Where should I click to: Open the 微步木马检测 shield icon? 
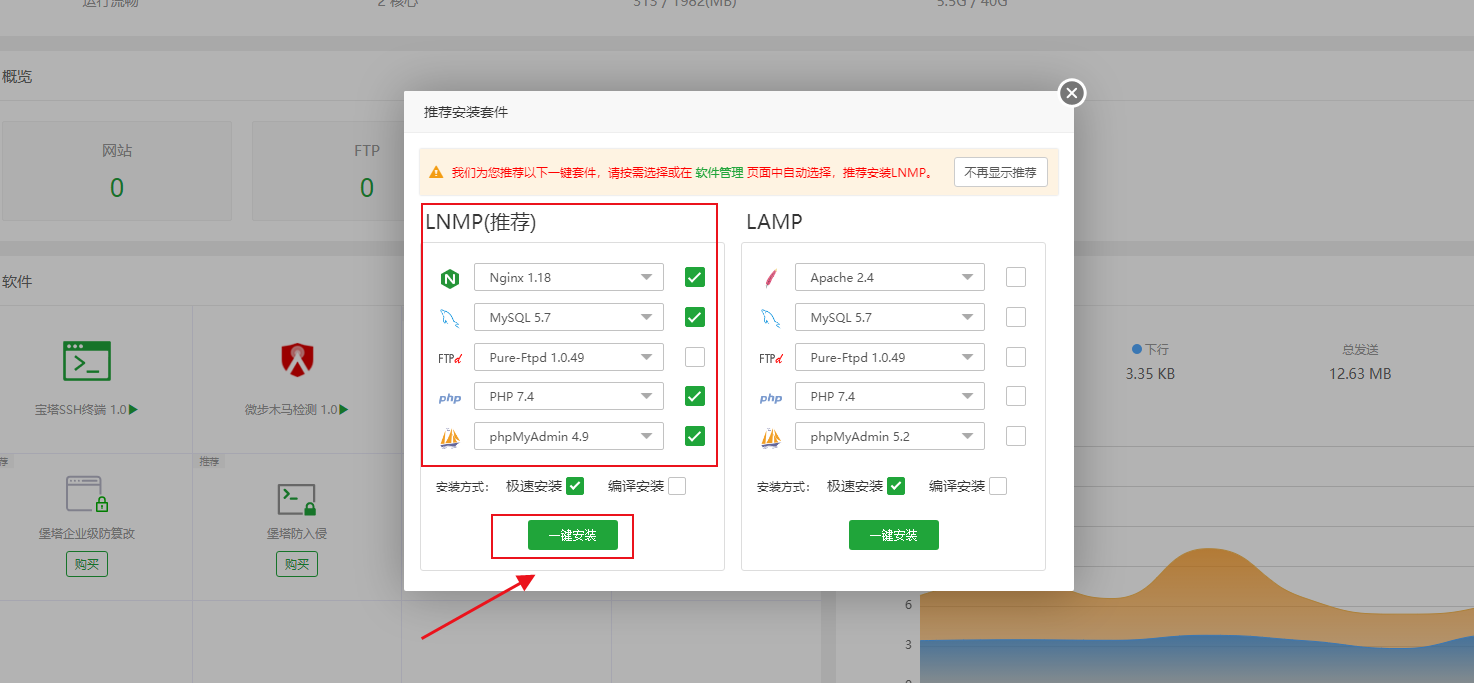click(x=297, y=360)
